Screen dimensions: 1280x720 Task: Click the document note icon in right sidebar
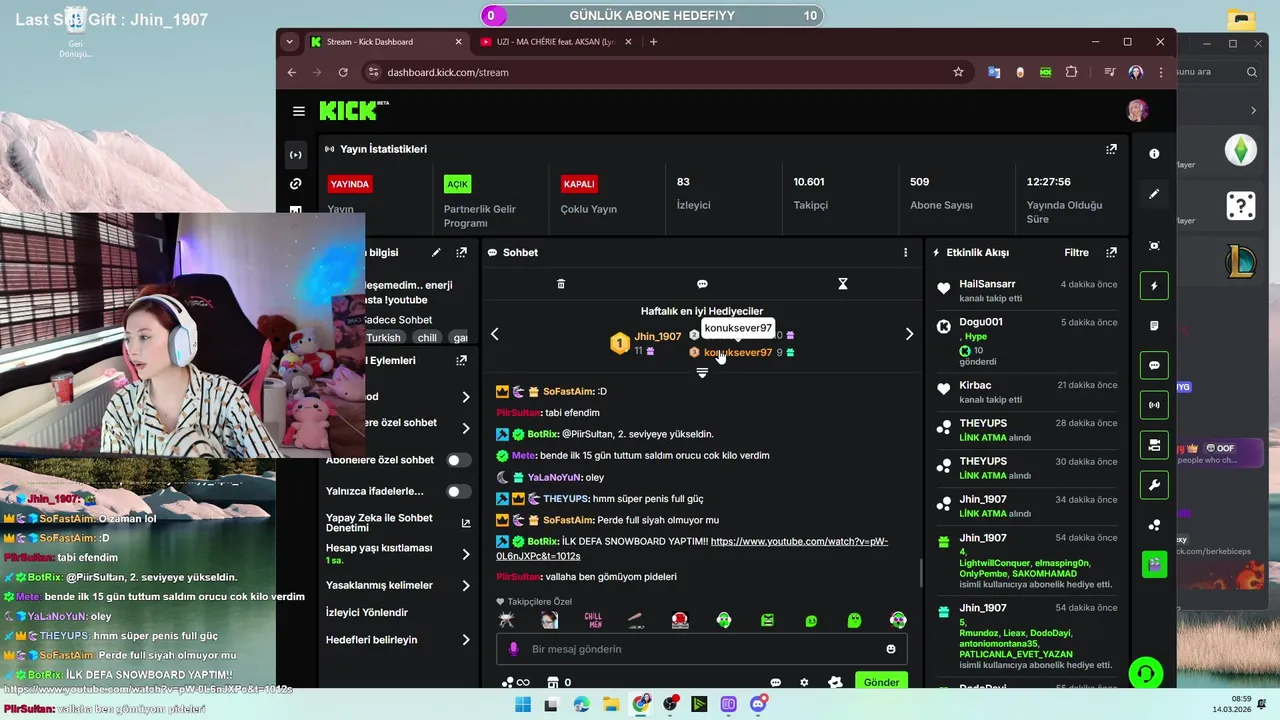pos(1154,326)
